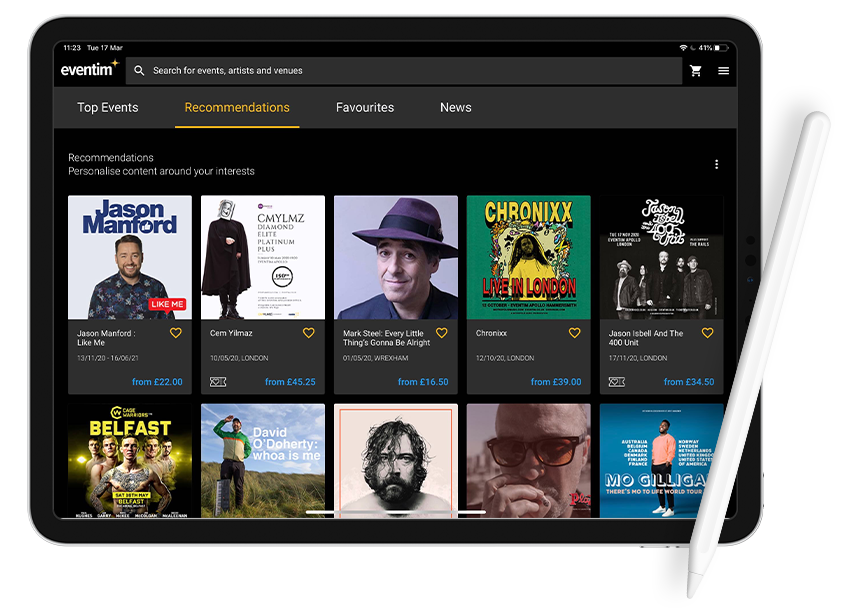Click the from £39.00 price link
The image size is (851, 613).
pyautogui.click(x=556, y=382)
